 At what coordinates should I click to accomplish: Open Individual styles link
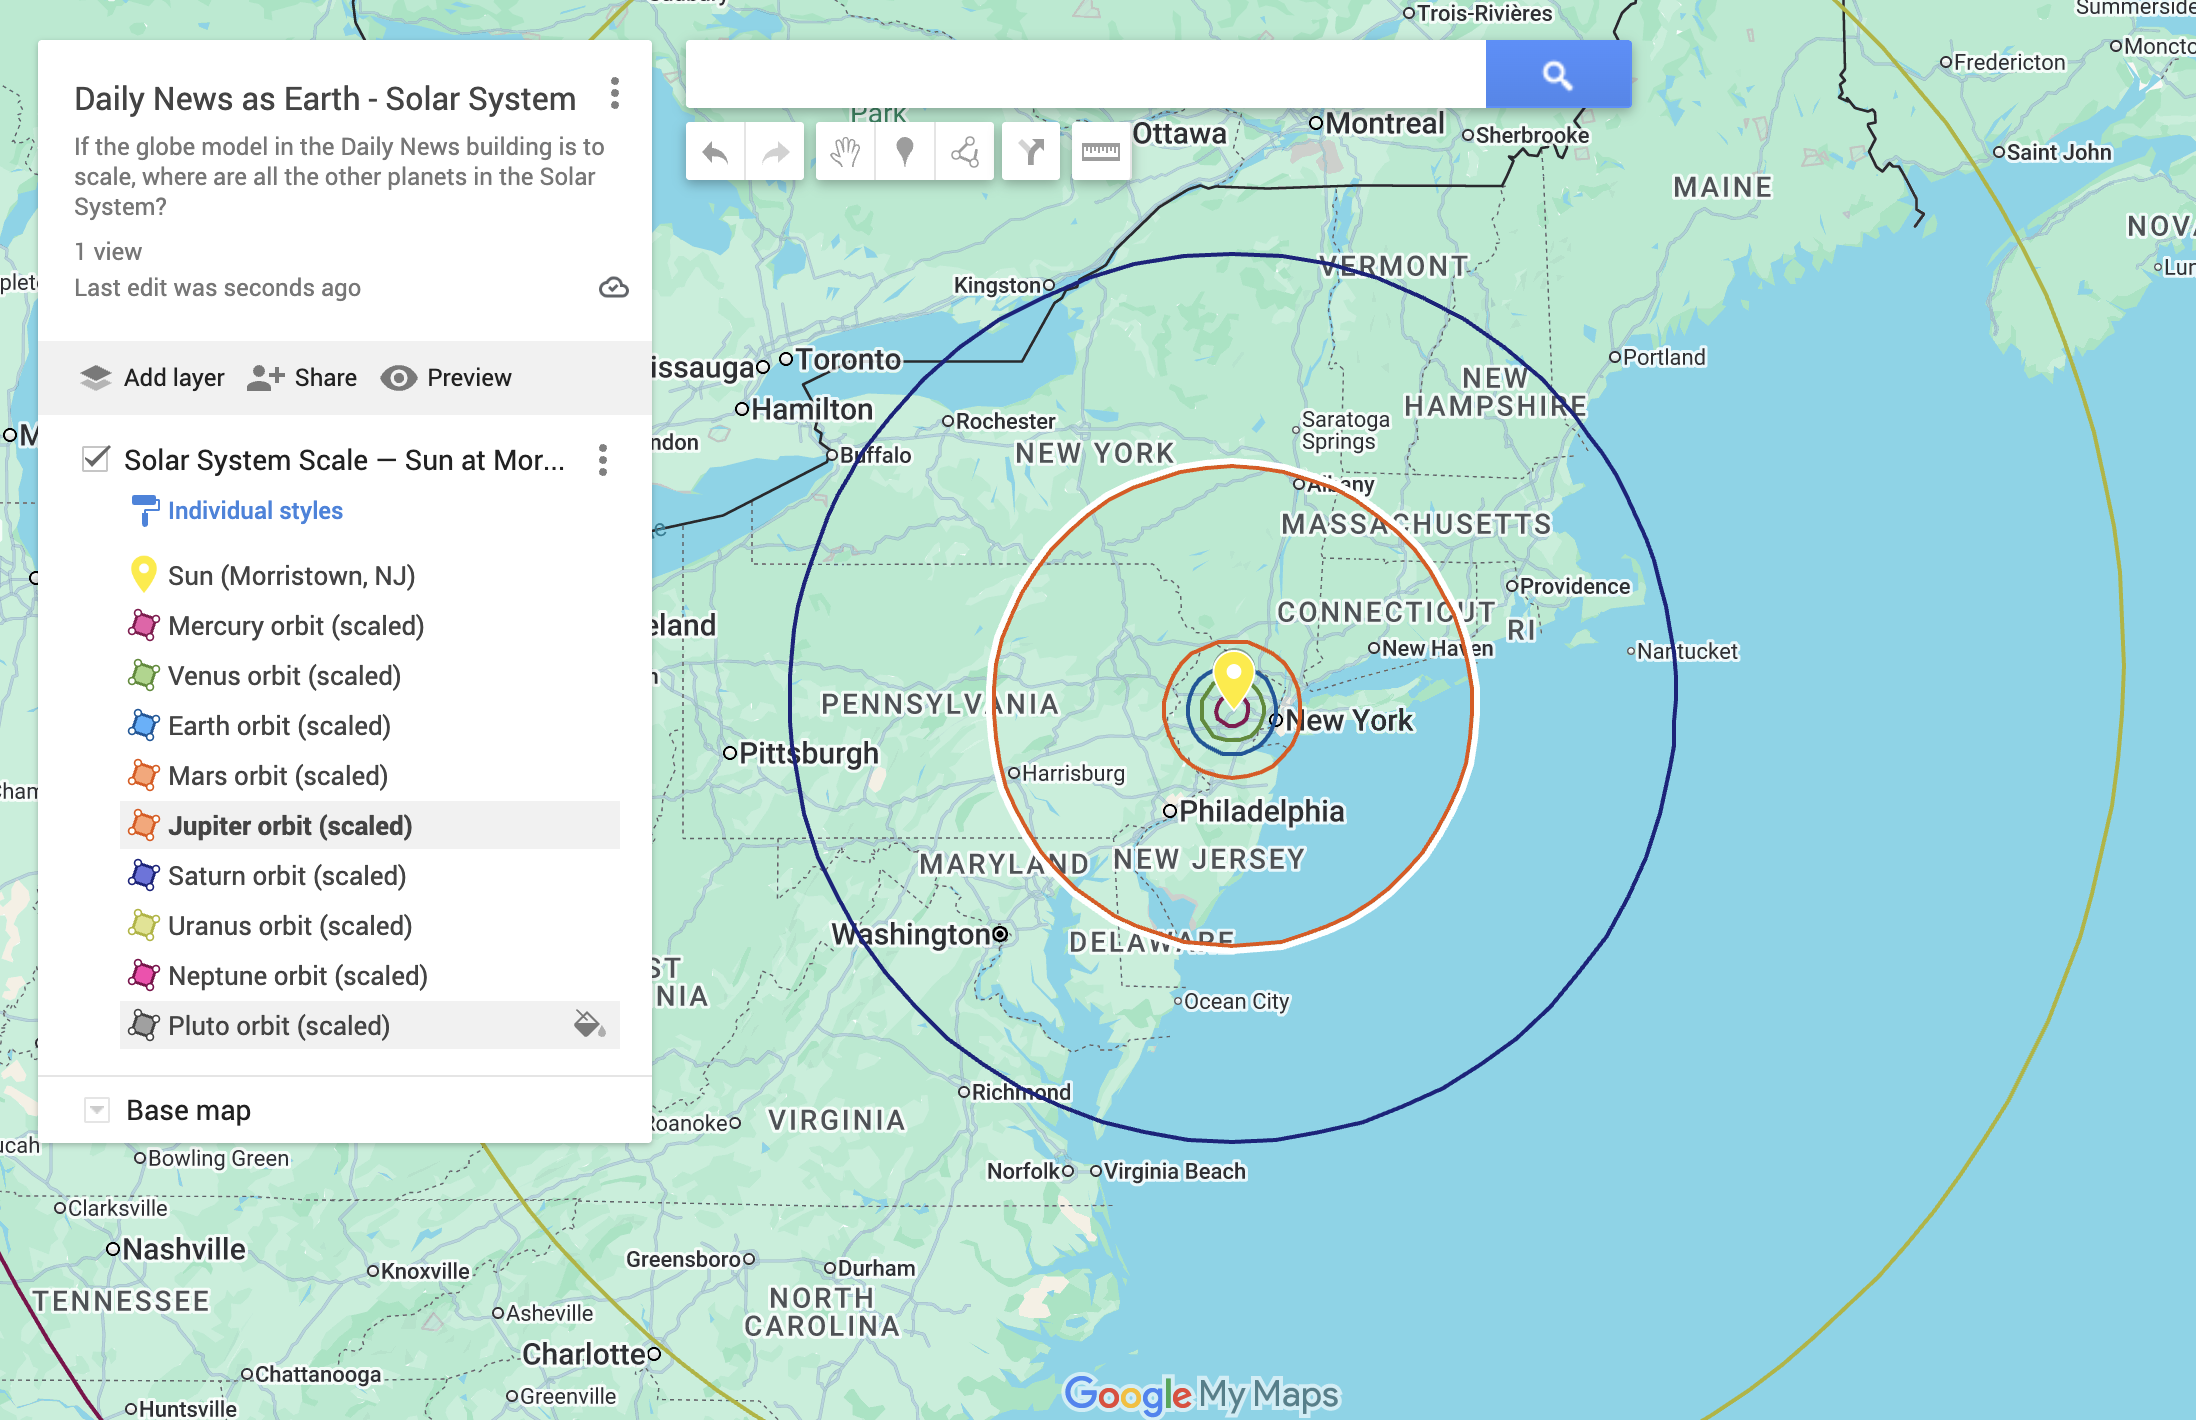255,511
